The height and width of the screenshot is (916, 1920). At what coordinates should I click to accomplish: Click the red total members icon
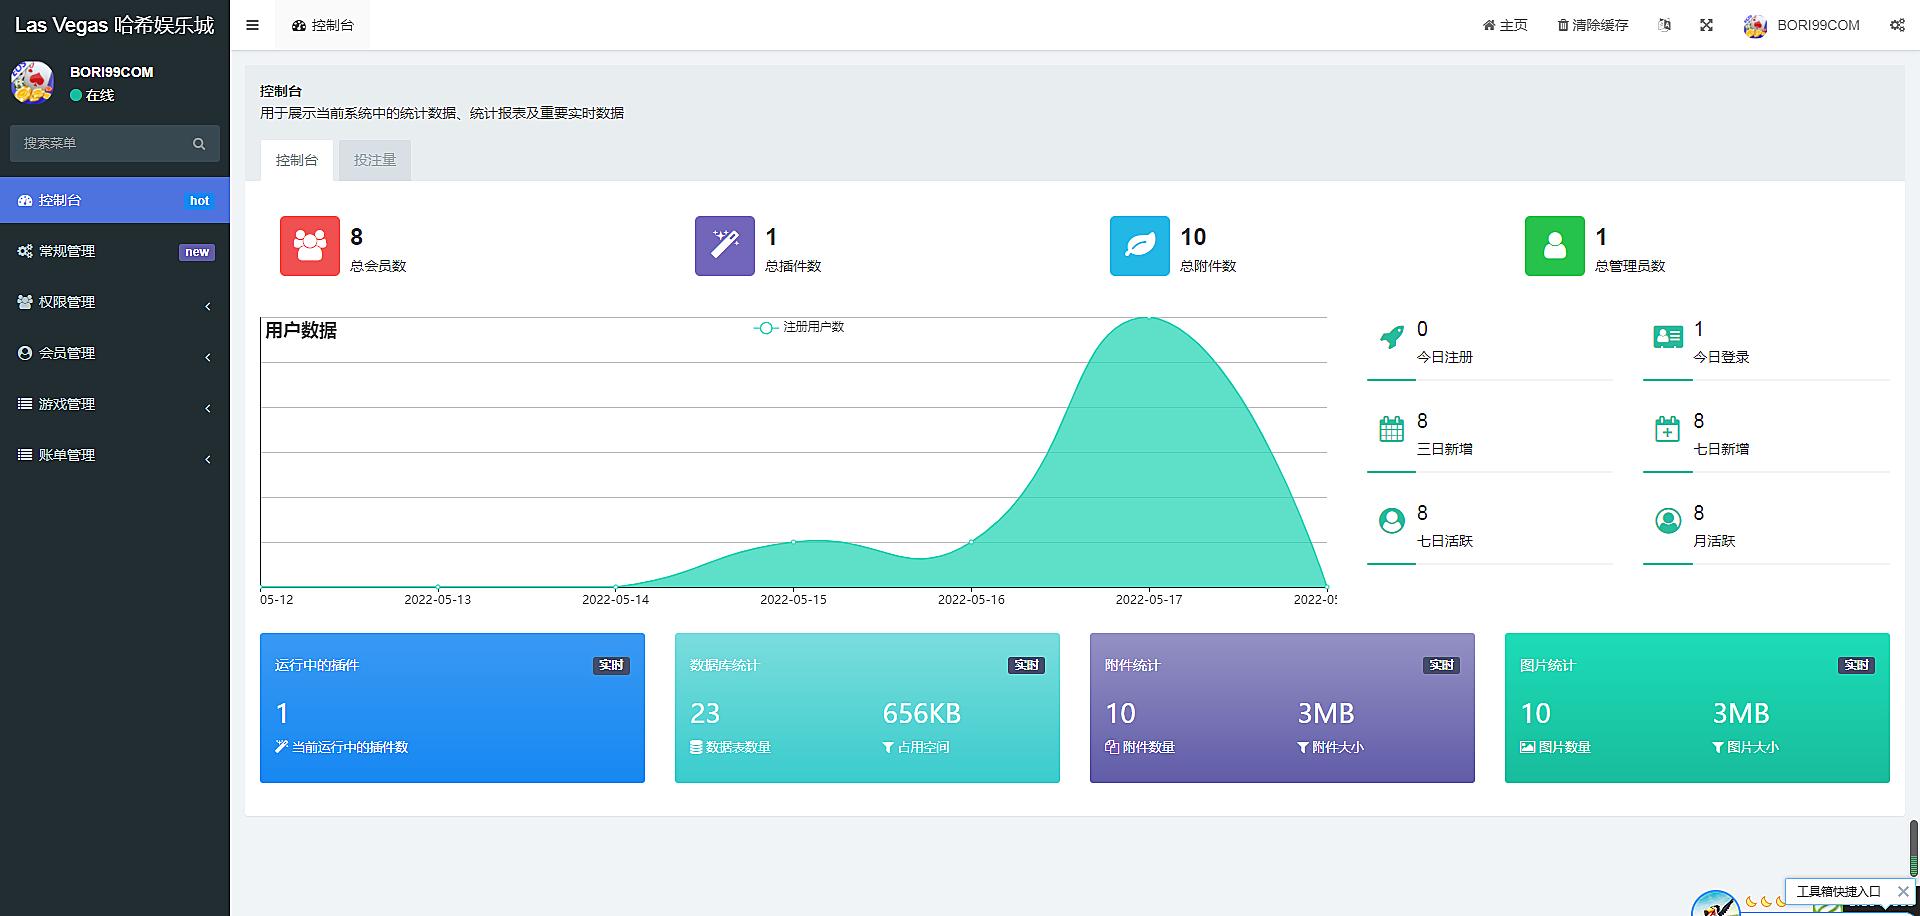(309, 246)
